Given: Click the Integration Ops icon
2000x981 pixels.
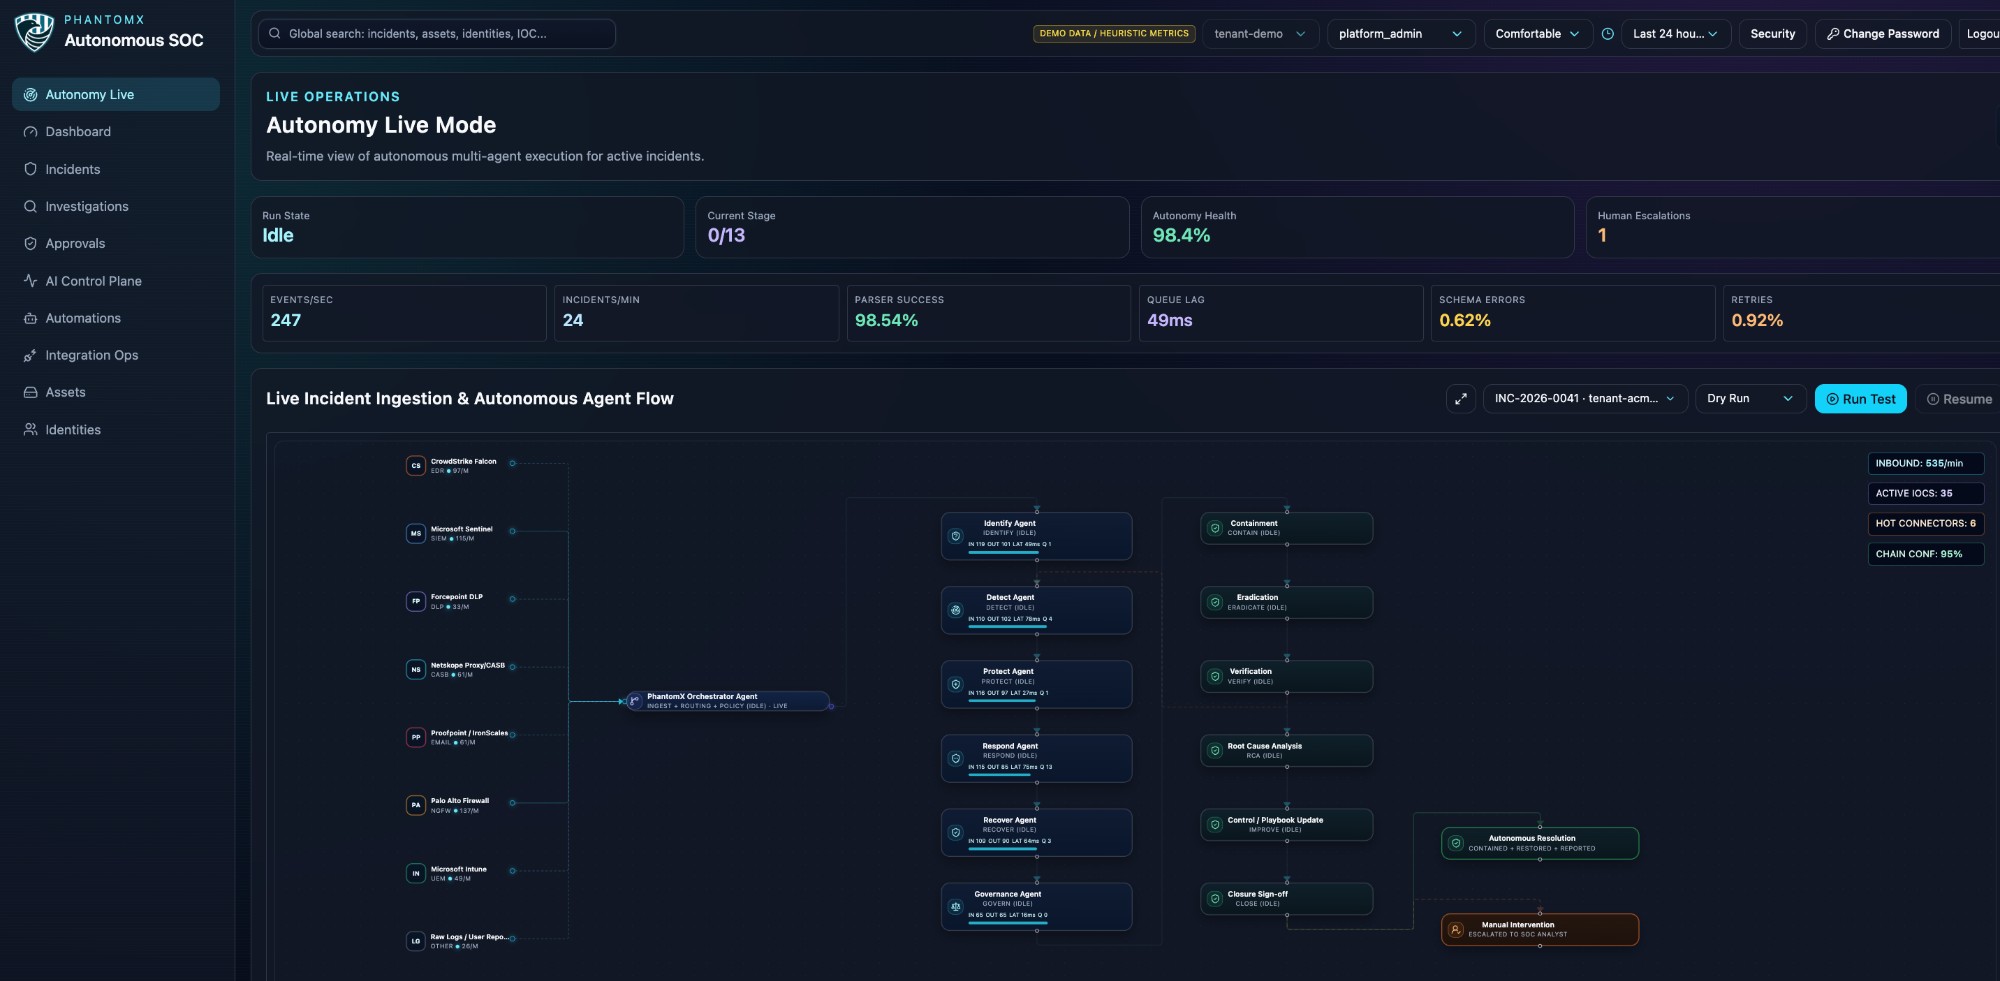Looking at the screenshot, I should pos(28,355).
